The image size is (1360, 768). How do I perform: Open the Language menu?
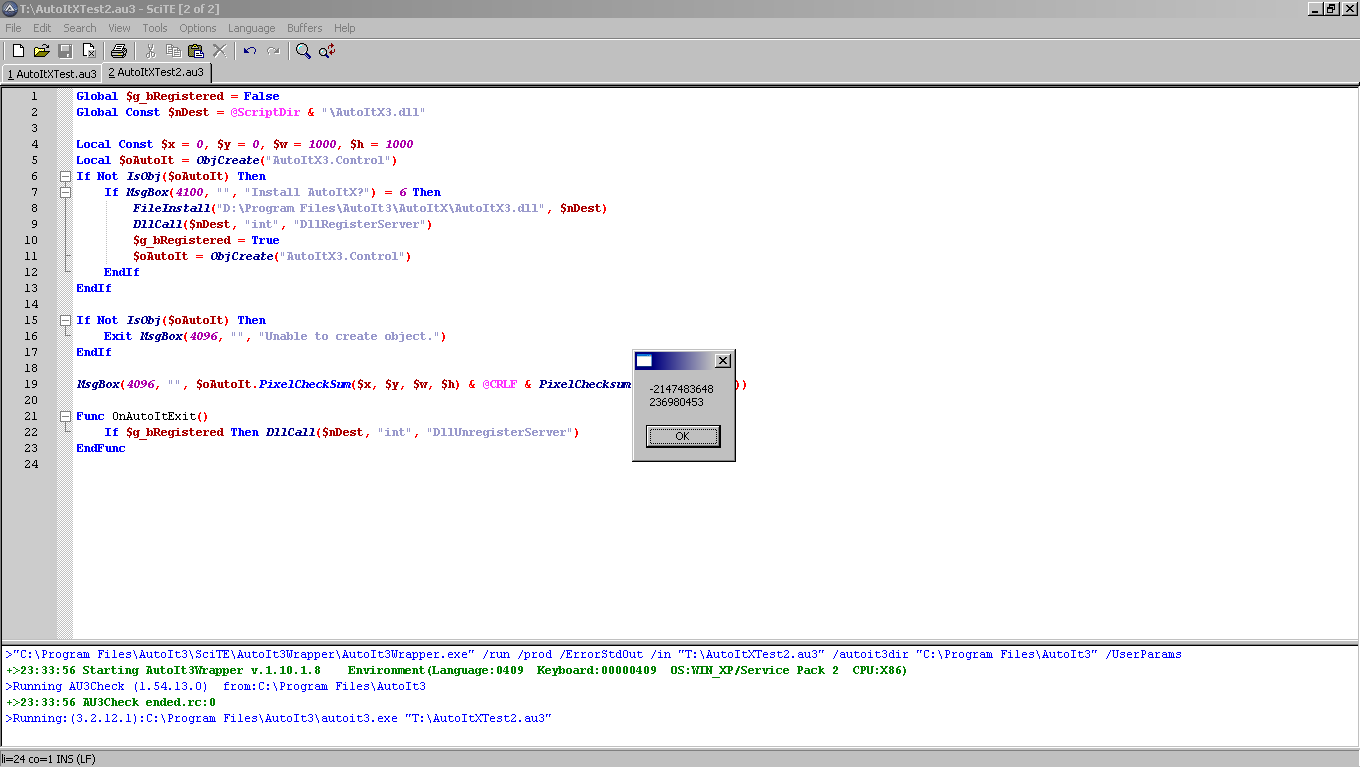coord(252,28)
